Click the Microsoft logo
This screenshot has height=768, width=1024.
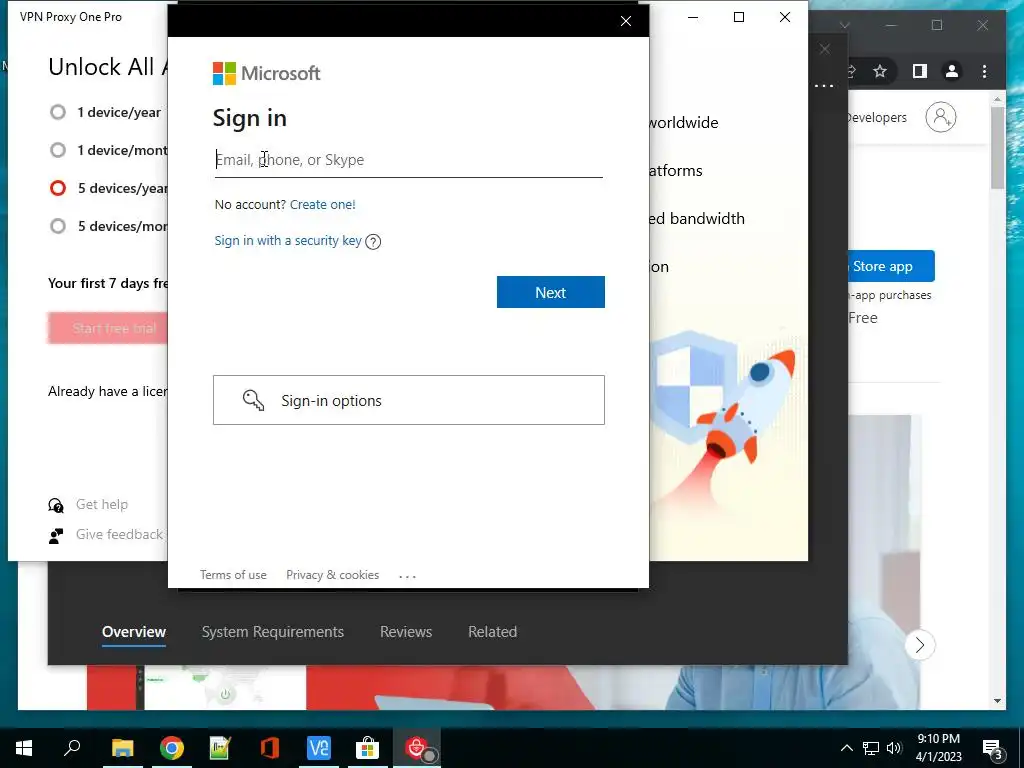(266, 73)
